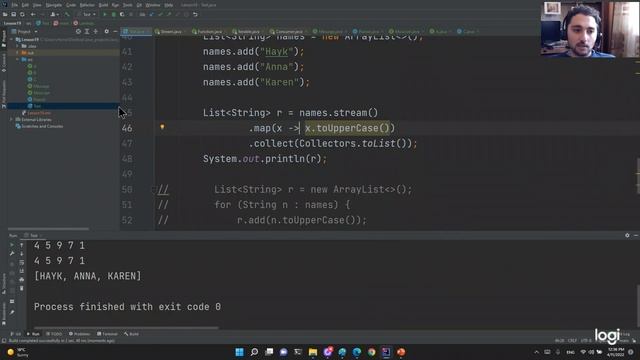Toggle soft-wrap in Run console
This screenshot has height=360, width=640.
point(22,262)
